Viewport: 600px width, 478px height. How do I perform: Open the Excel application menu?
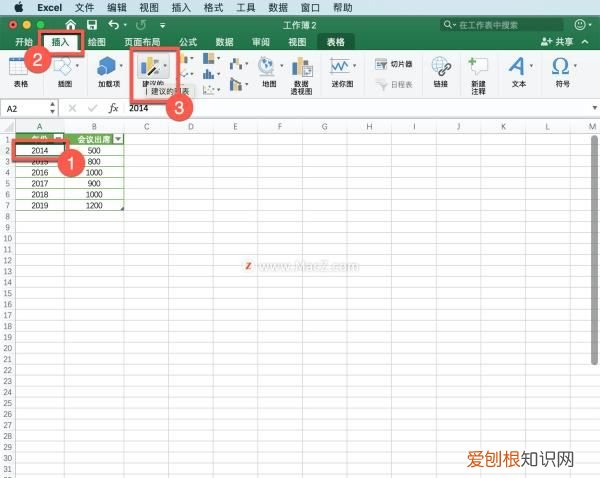point(50,7)
